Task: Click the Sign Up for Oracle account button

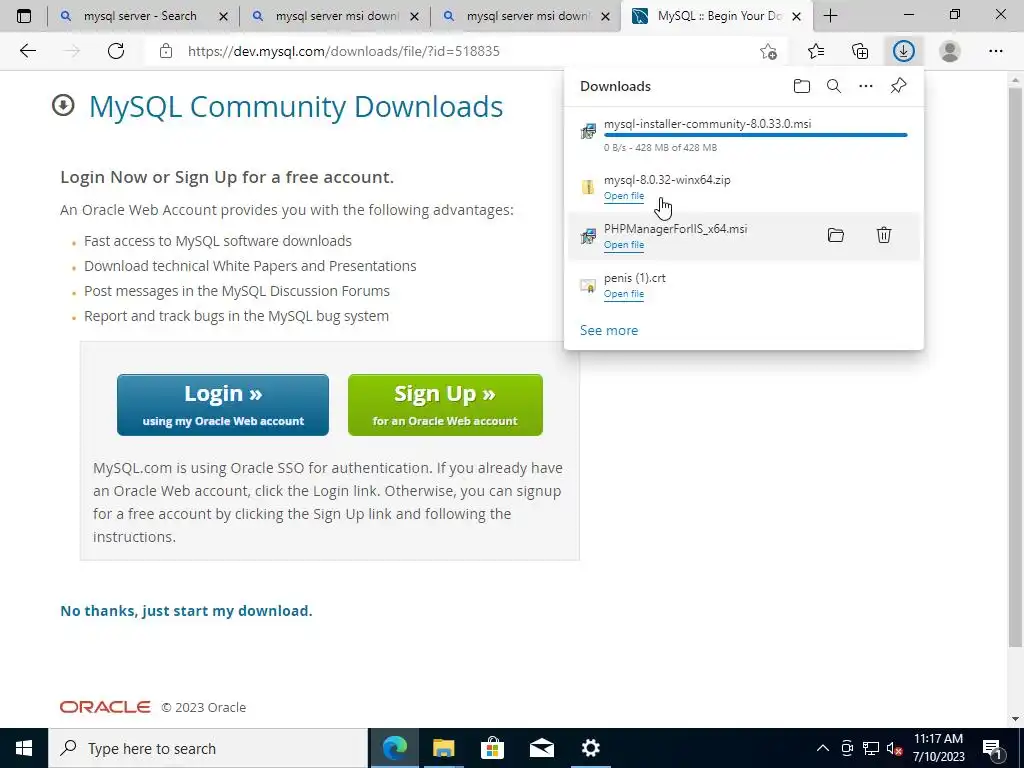Action: click(x=445, y=405)
